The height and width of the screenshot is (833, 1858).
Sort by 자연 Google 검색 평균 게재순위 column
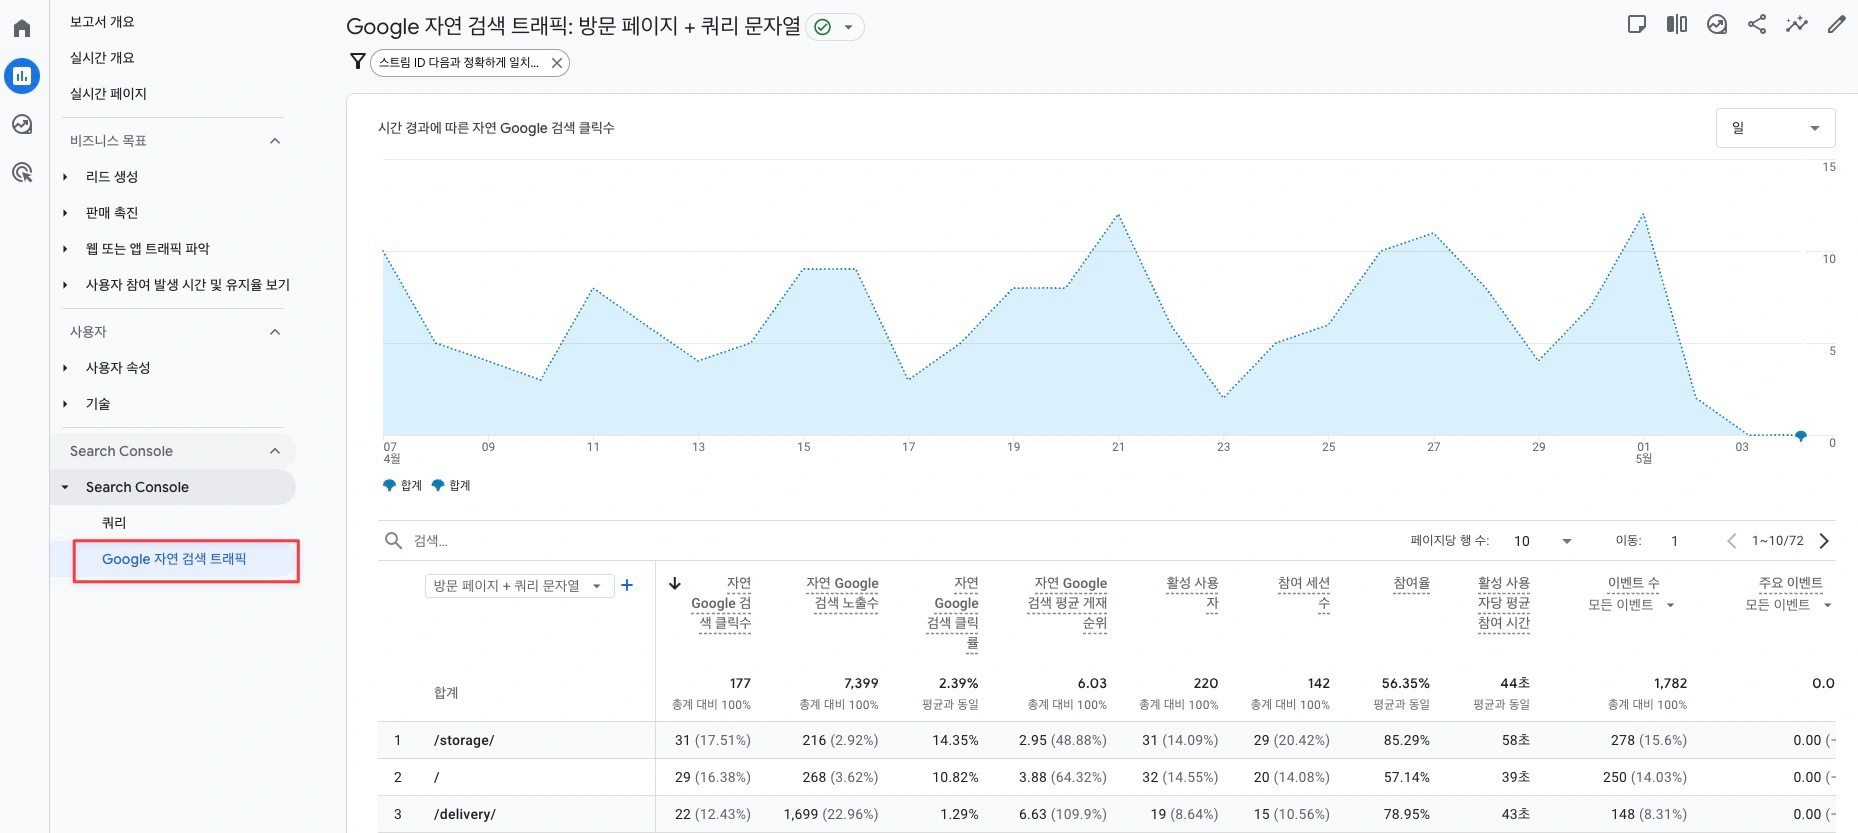[1067, 603]
